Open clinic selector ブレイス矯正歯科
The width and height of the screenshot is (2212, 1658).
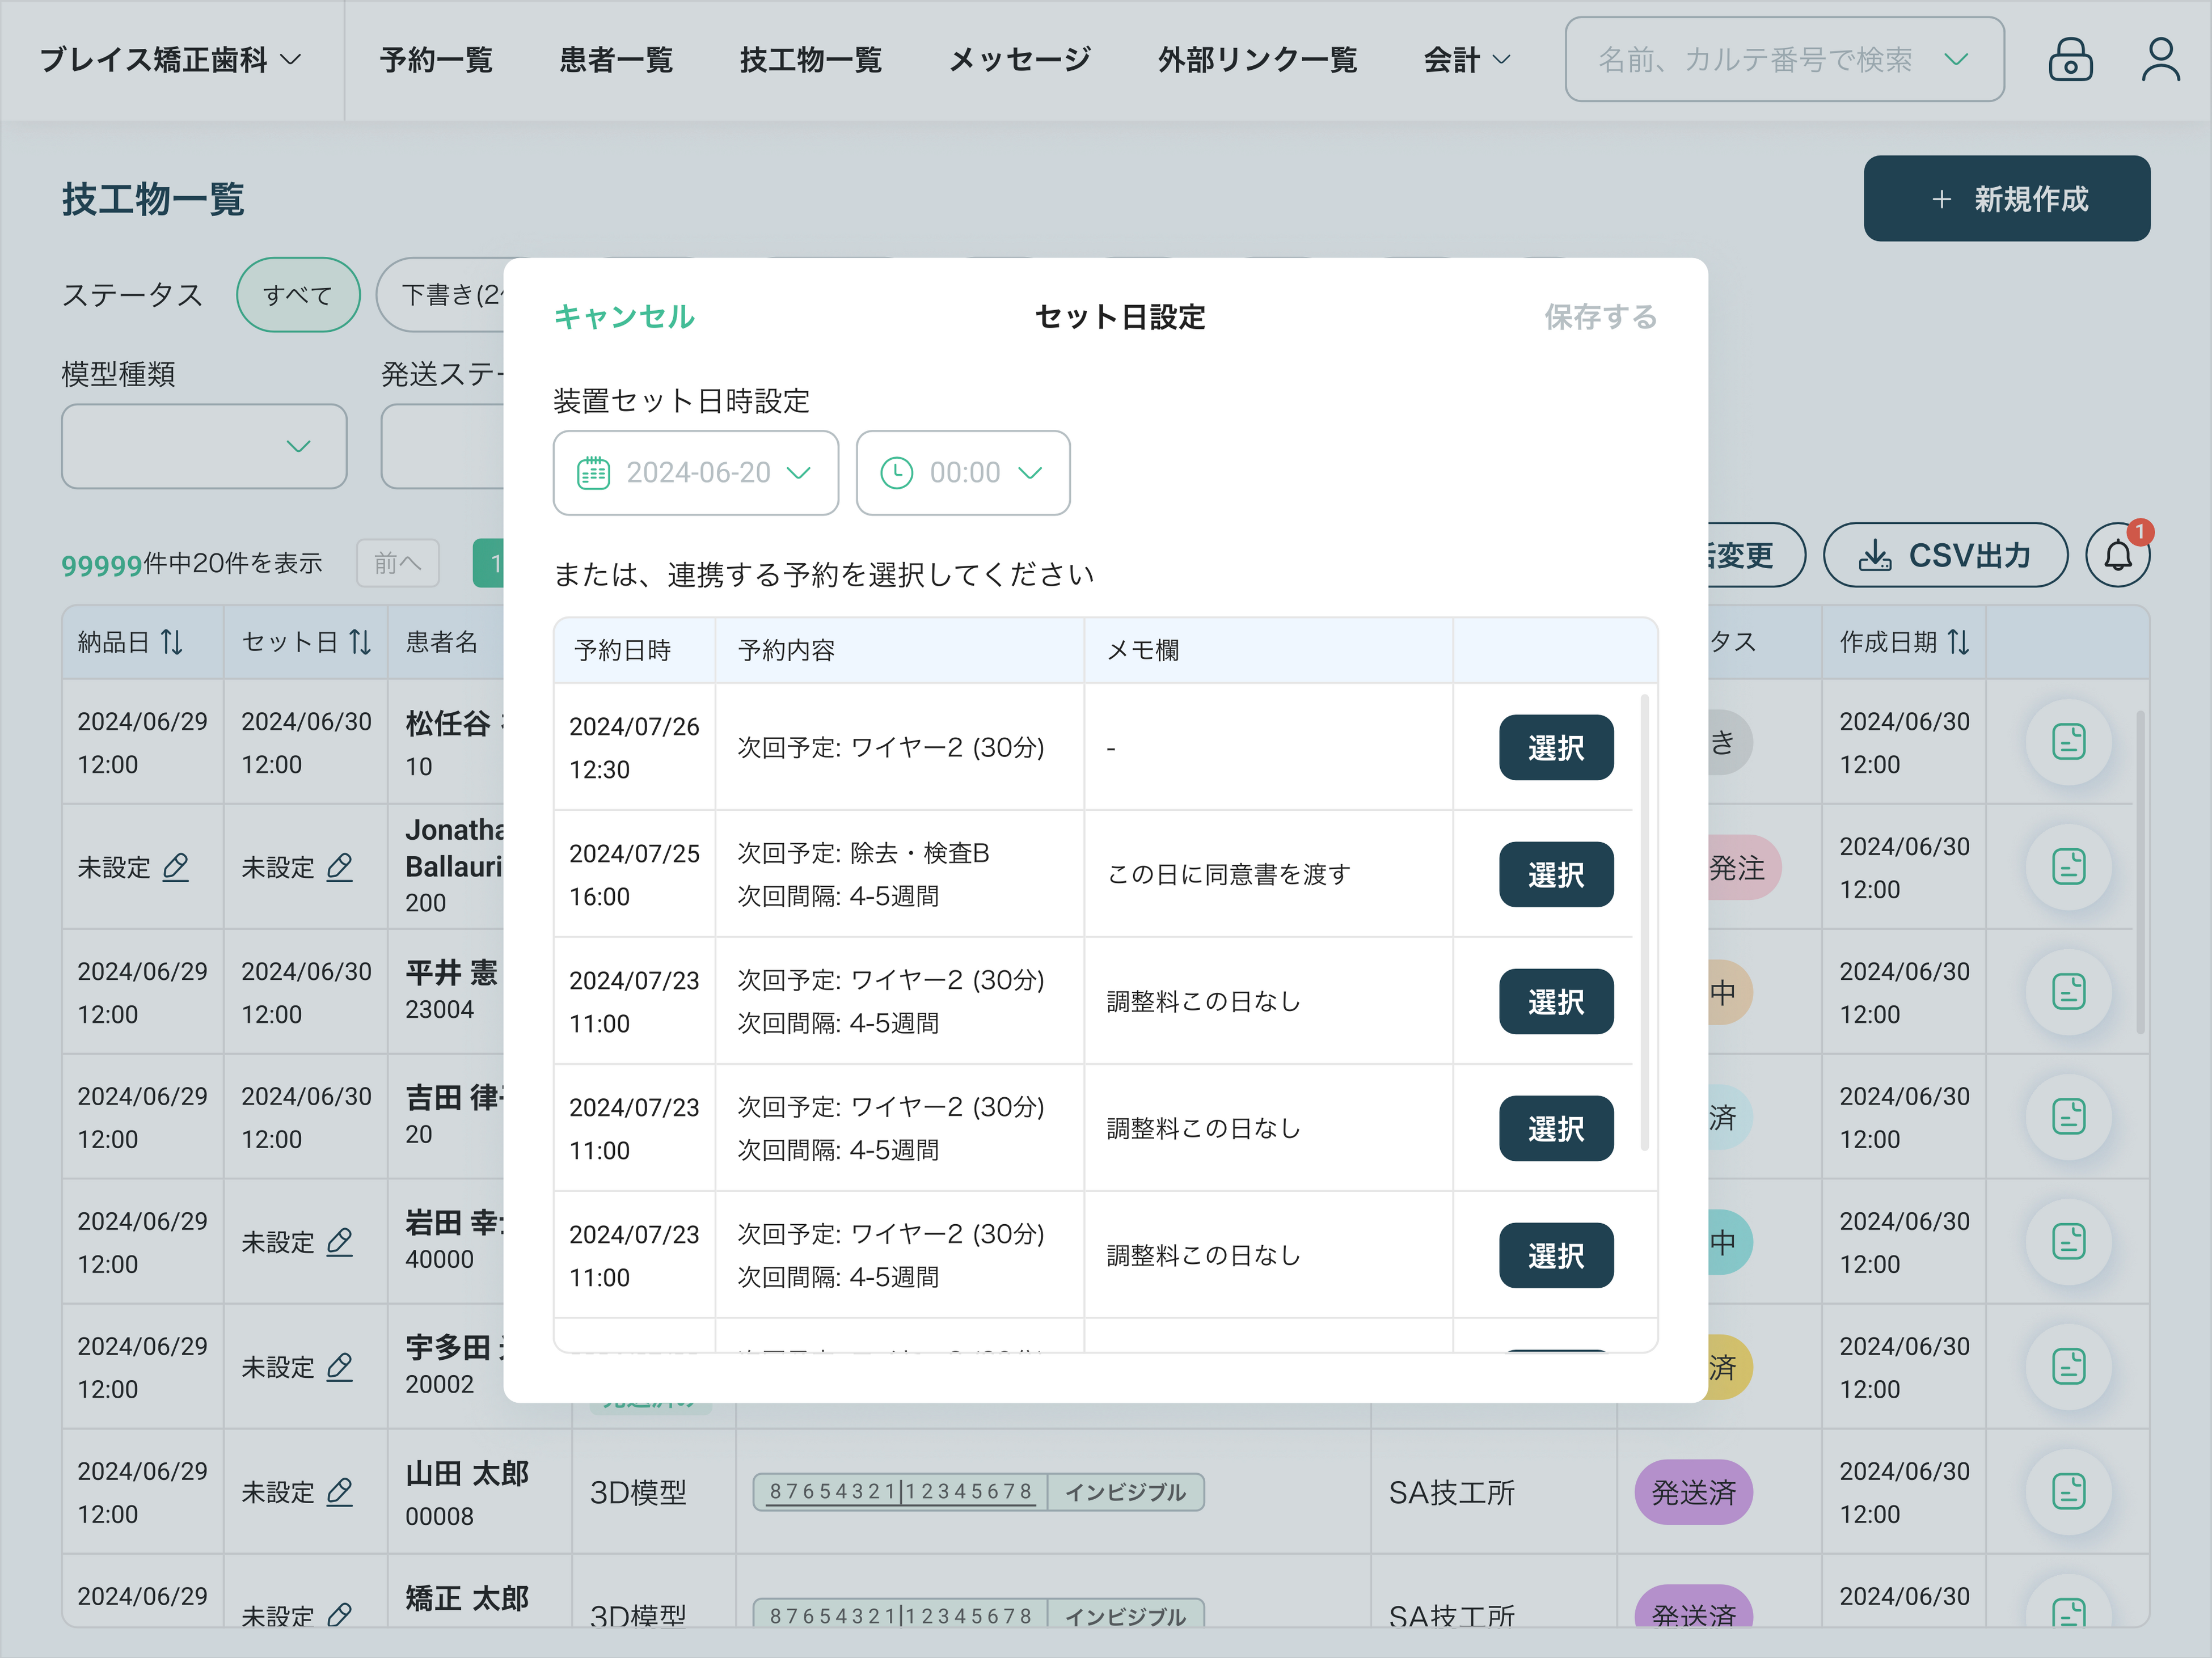point(171,60)
